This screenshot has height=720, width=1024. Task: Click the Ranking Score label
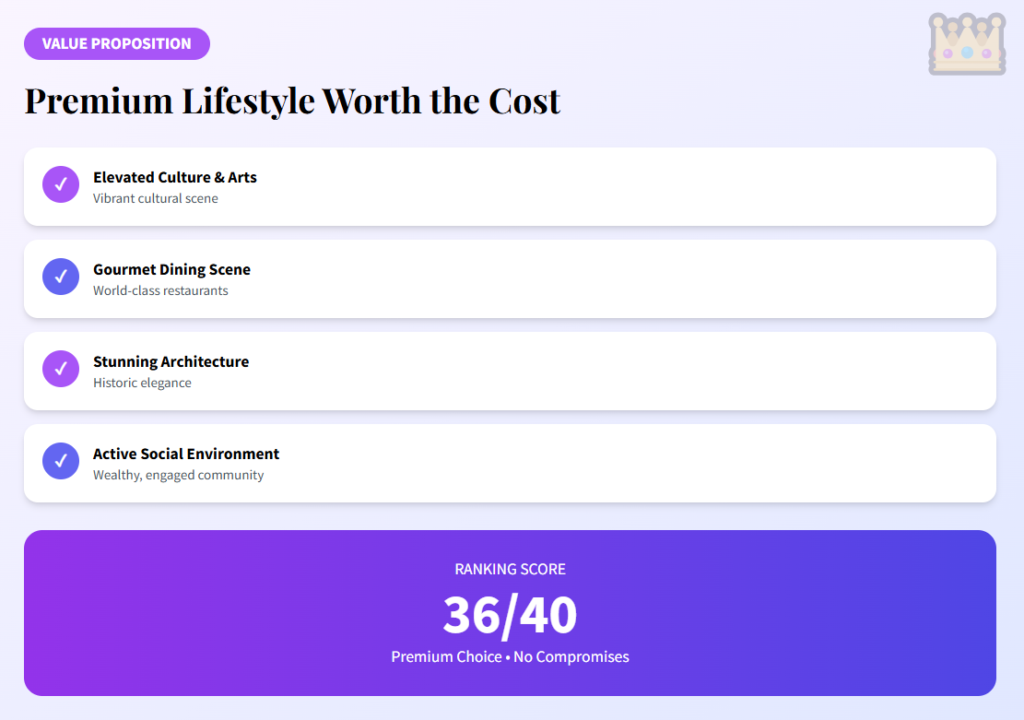point(510,569)
